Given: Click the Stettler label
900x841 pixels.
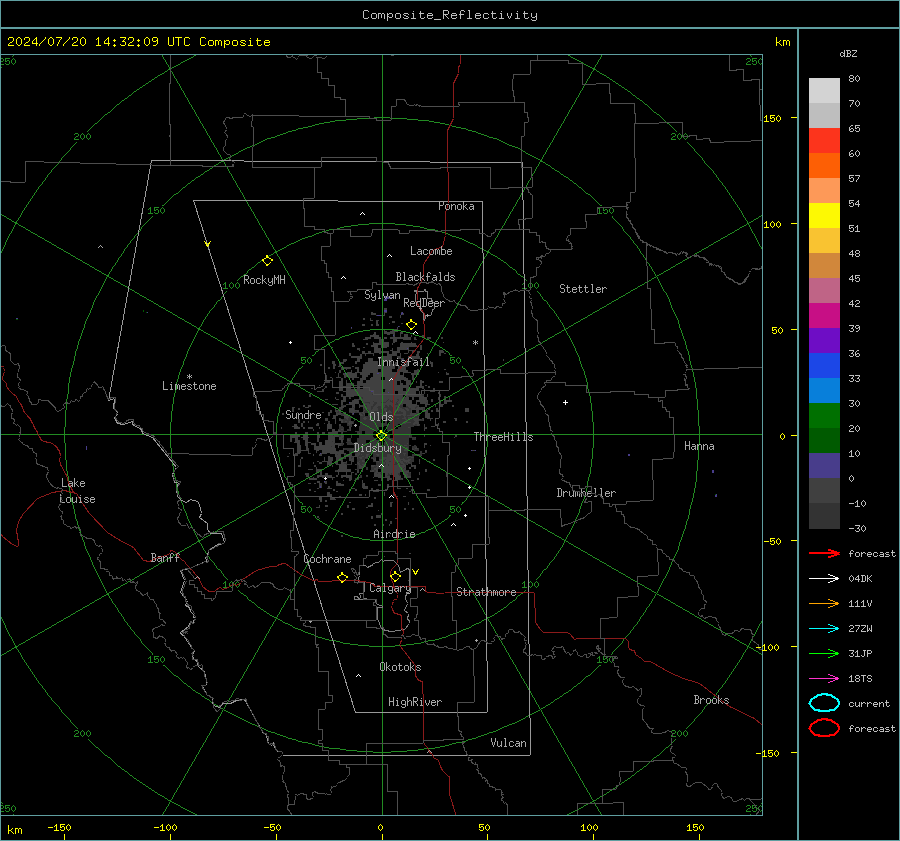Looking at the screenshot, I should coord(583,289).
